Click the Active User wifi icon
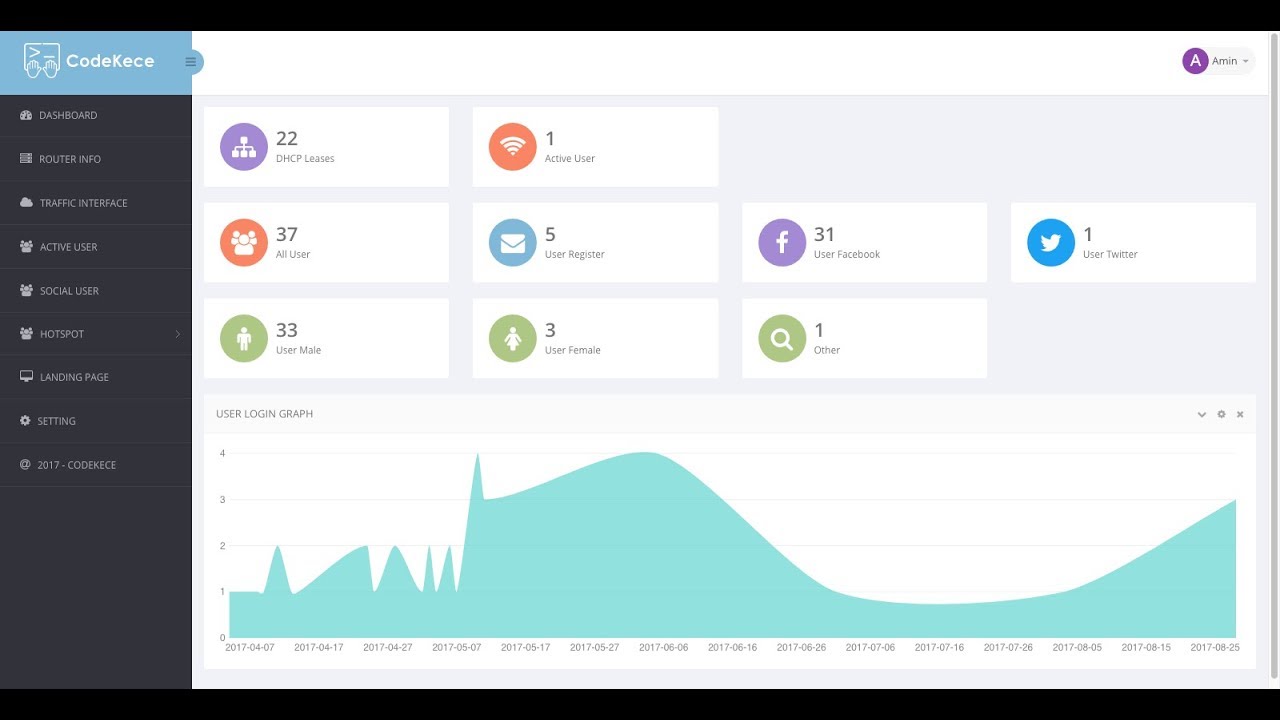The image size is (1280, 720). (x=513, y=147)
